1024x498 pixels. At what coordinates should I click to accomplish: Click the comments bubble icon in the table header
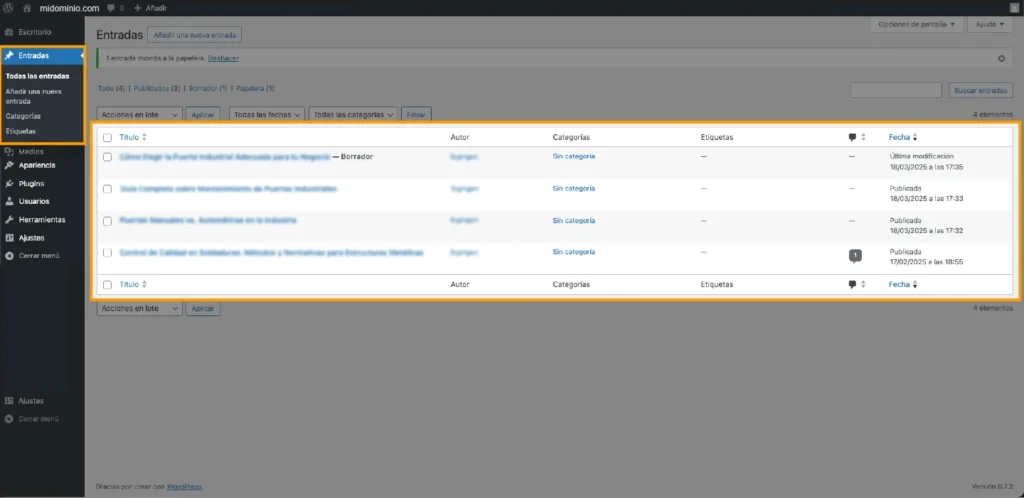852,137
